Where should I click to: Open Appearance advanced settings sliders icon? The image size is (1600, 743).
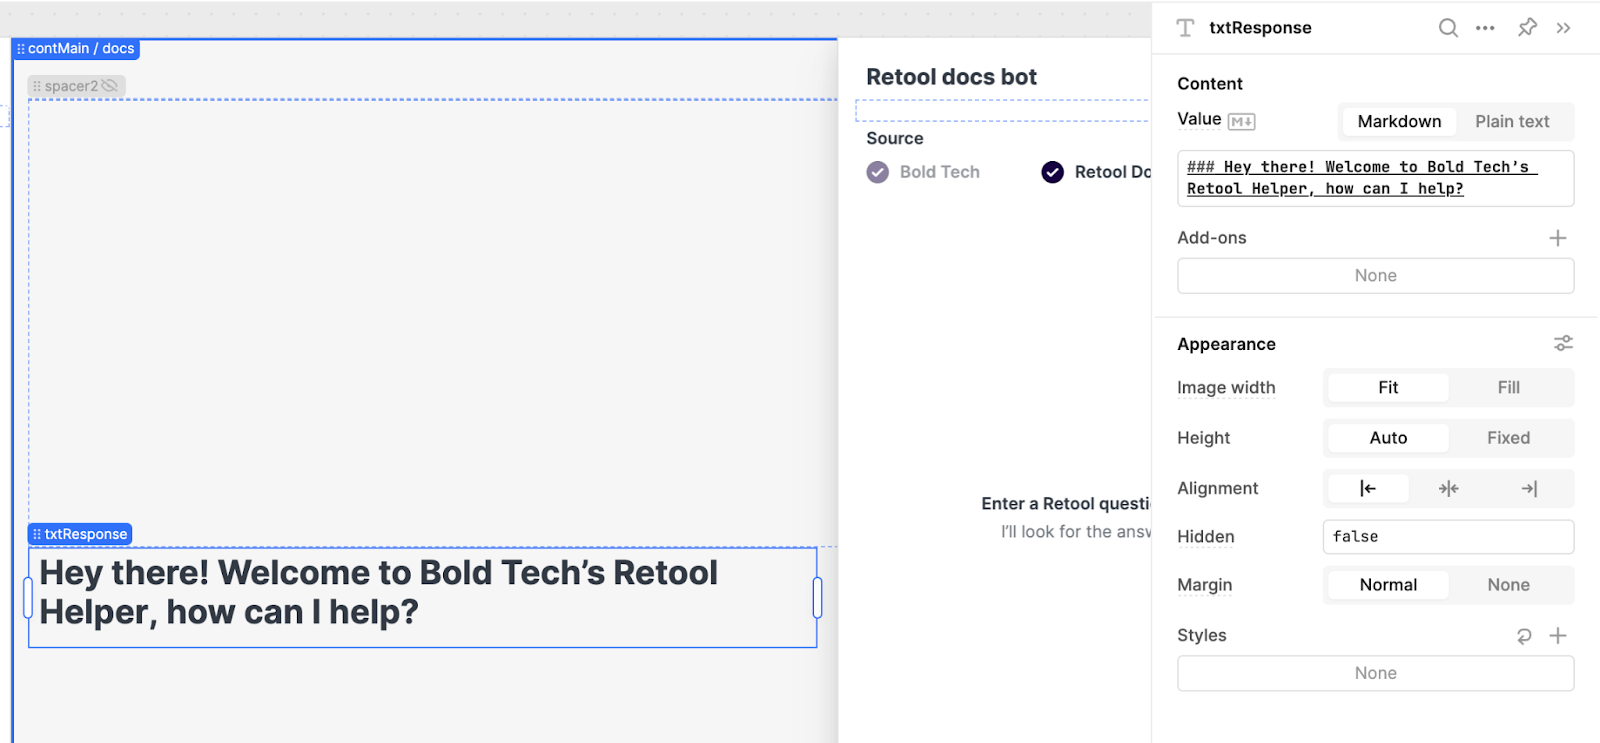[1563, 343]
